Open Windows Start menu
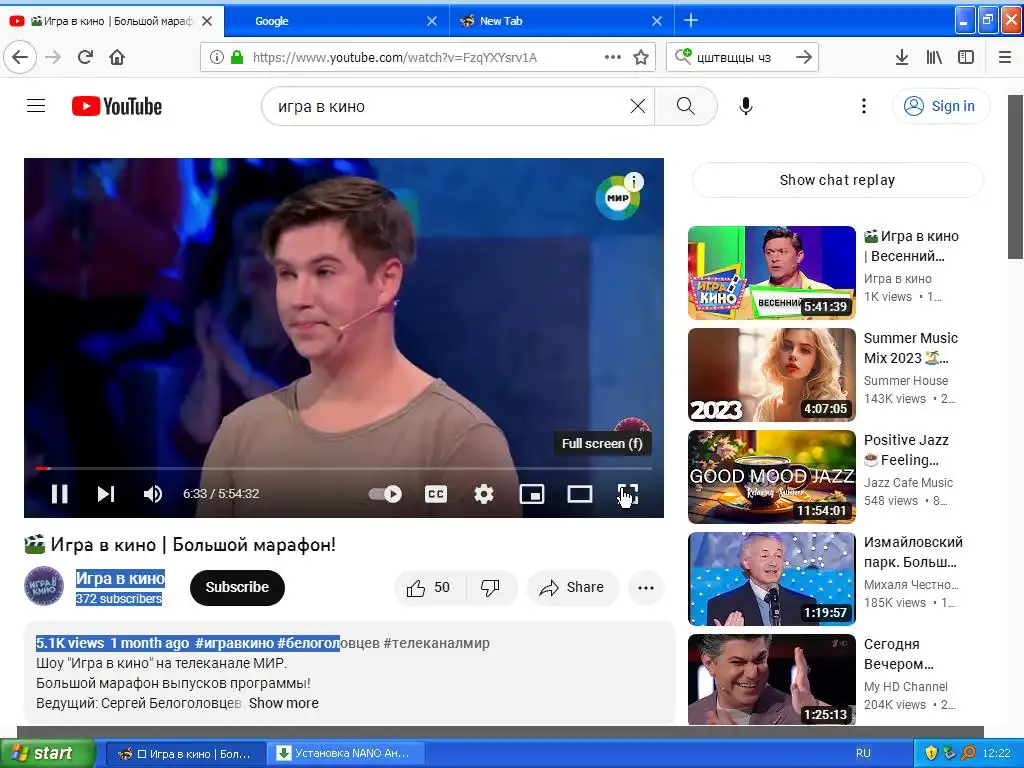 (48, 754)
